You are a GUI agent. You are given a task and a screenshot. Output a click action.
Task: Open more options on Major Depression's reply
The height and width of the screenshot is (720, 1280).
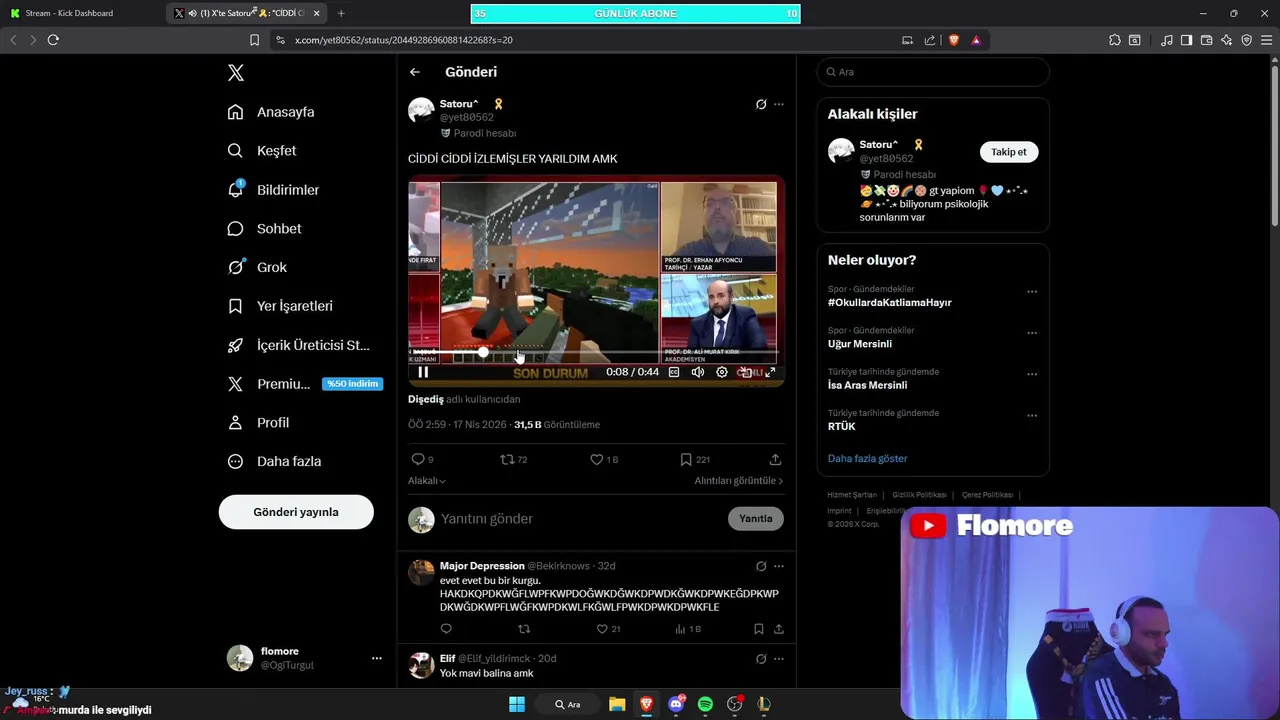[x=779, y=566]
